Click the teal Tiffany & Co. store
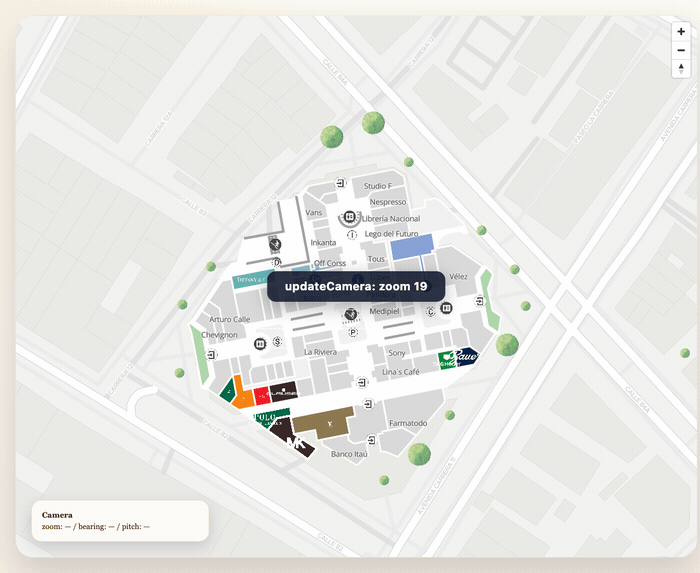 pos(251,281)
